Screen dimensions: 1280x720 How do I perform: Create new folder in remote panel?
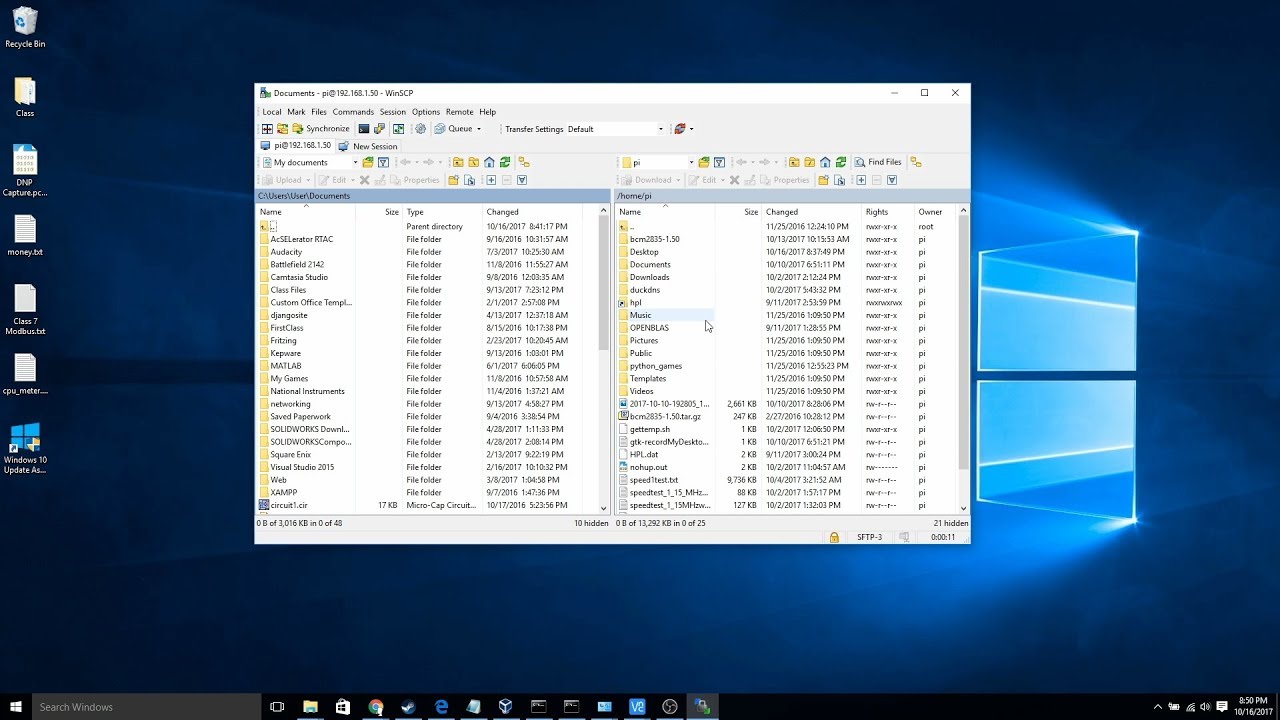(x=824, y=180)
